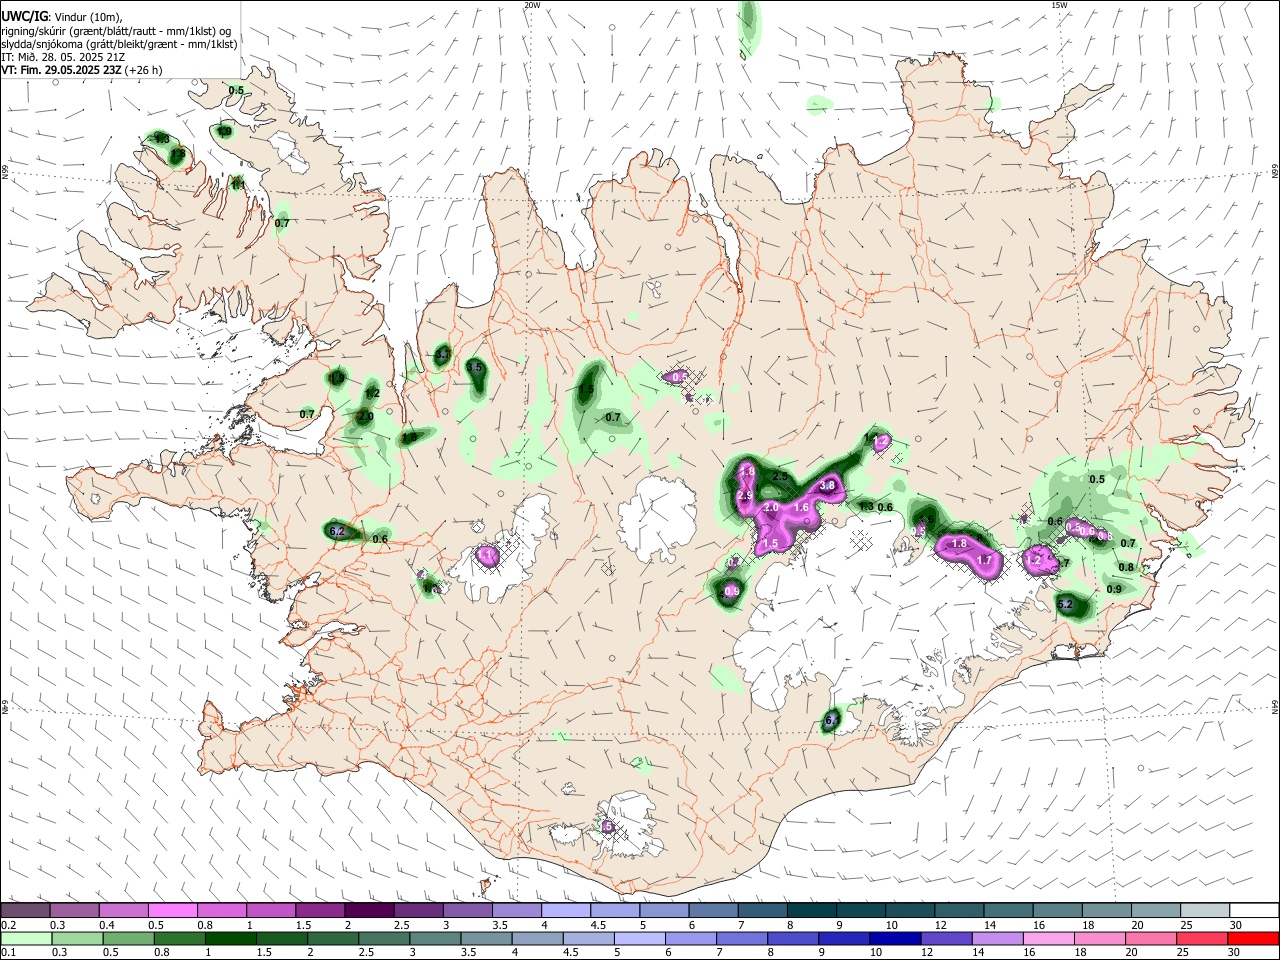Click the '0.2' label in the upper legend
Image resolution: width=1280 pixels, height=960 pixels.
[8, 925]
